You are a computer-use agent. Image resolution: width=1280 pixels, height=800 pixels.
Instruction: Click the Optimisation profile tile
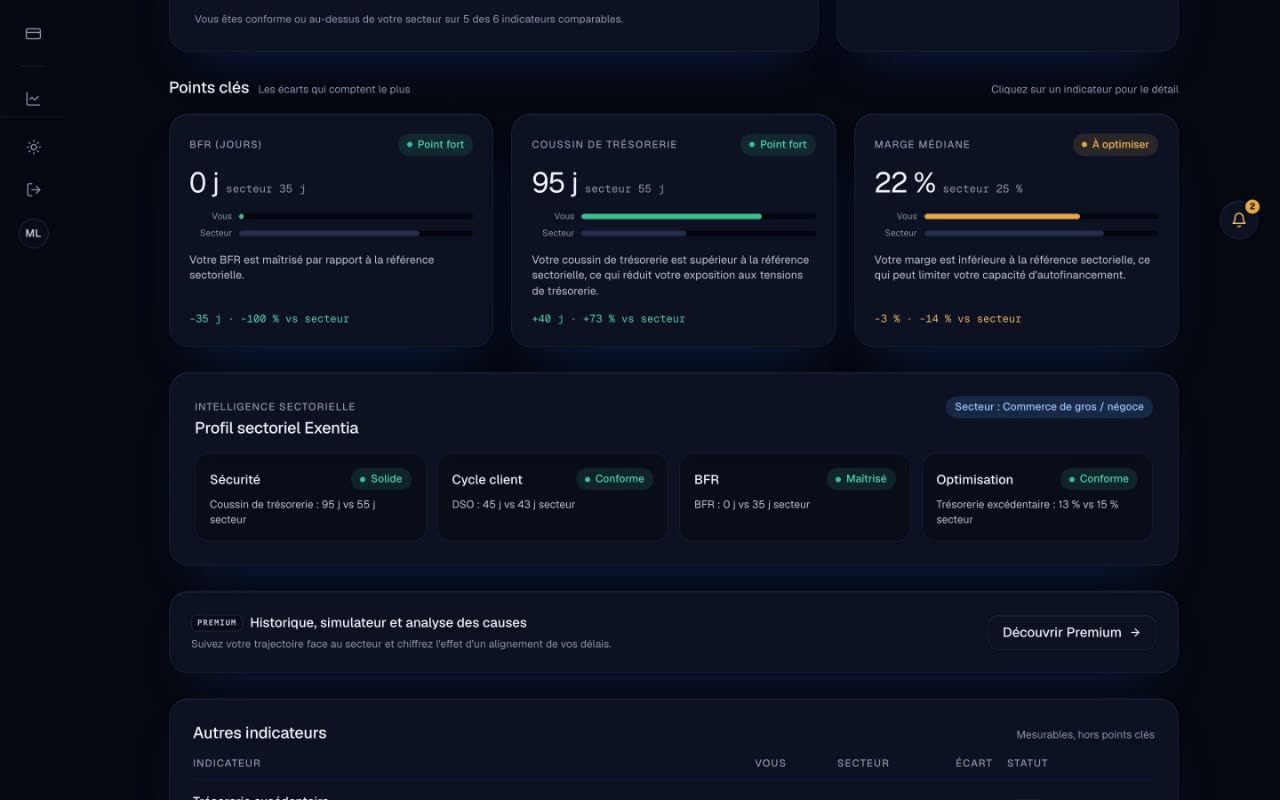[x=1037, y=497]
